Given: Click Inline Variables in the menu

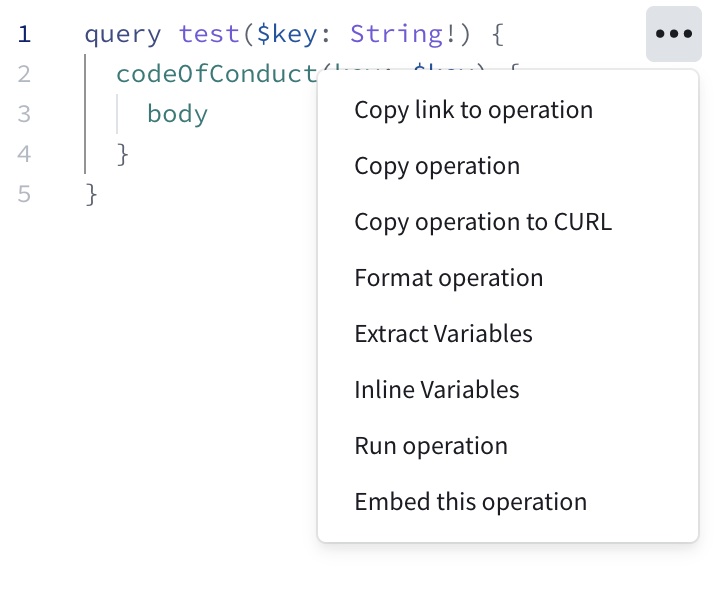Looking at the screenshot, I should pos(436,390).
